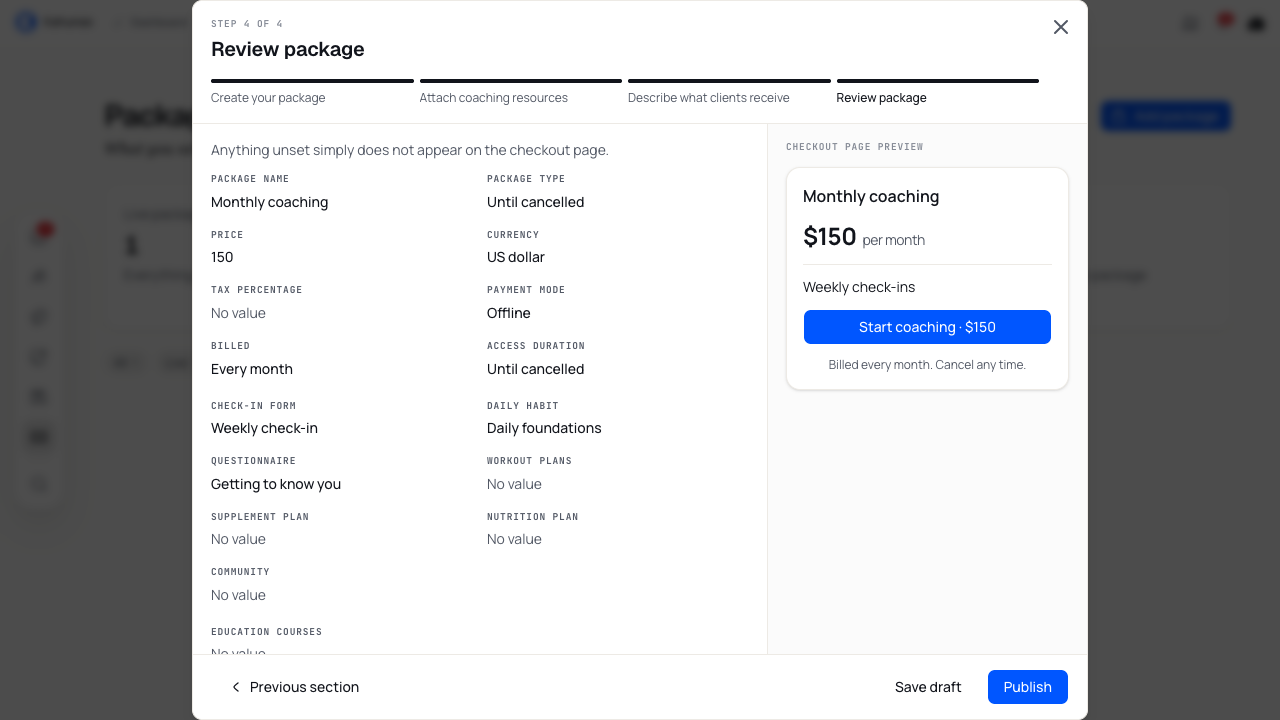
Task: Click the Community No value text
Action: coord(238,595)
